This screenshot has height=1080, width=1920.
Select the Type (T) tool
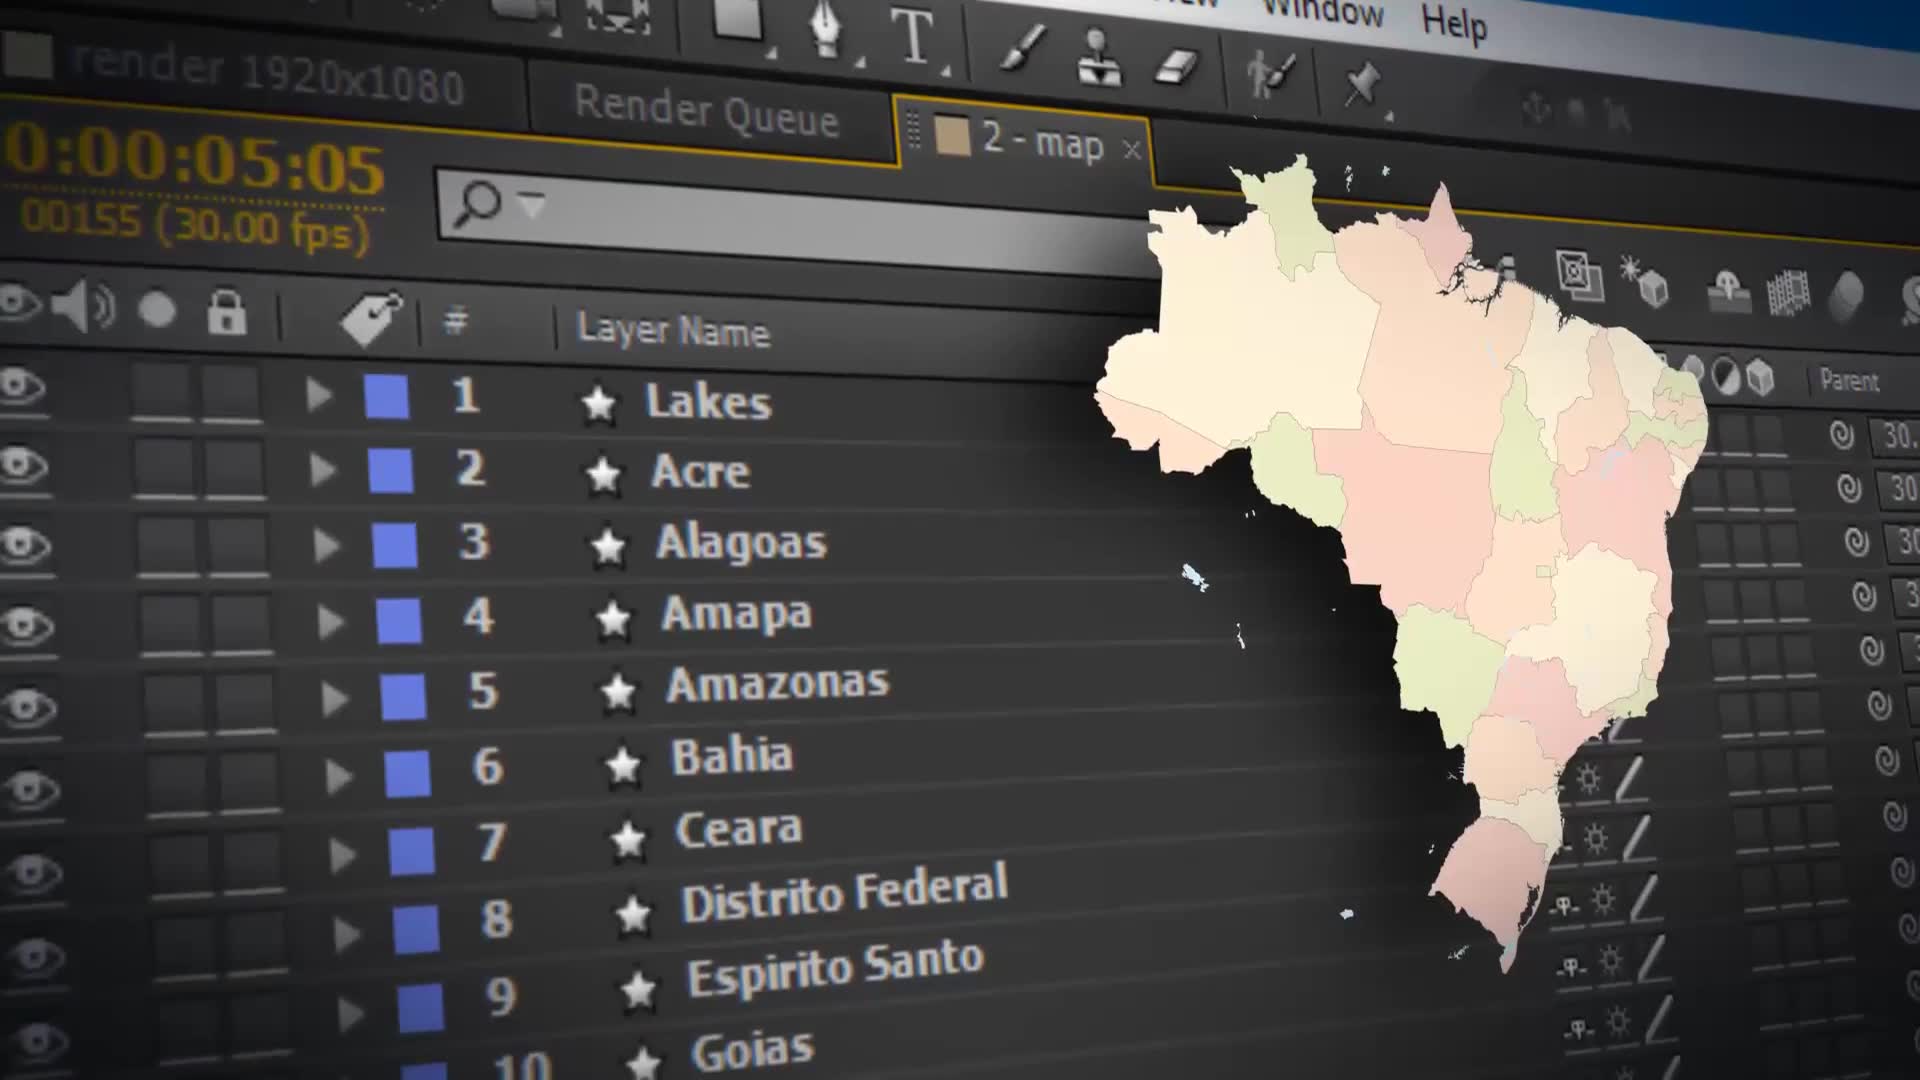[912, 38]
